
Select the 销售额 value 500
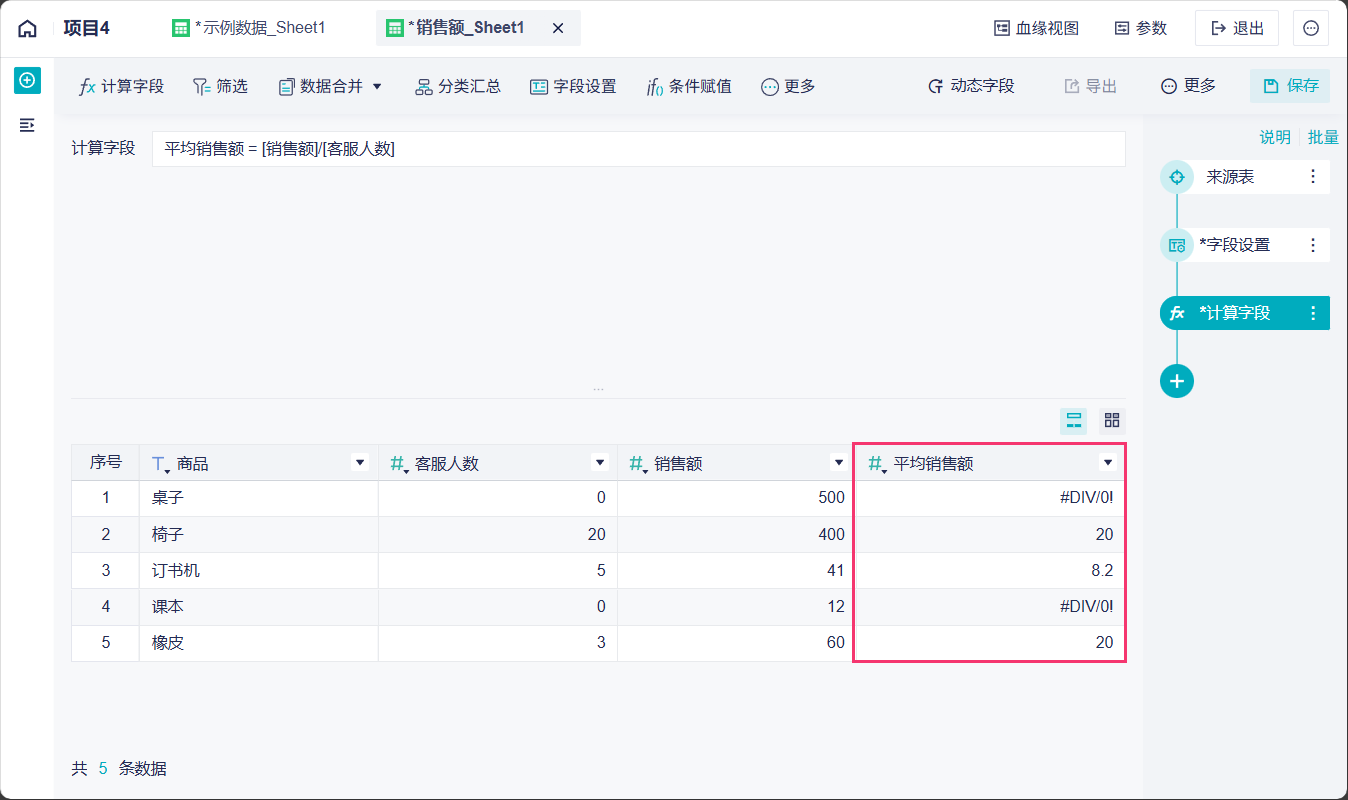(735, 498)
